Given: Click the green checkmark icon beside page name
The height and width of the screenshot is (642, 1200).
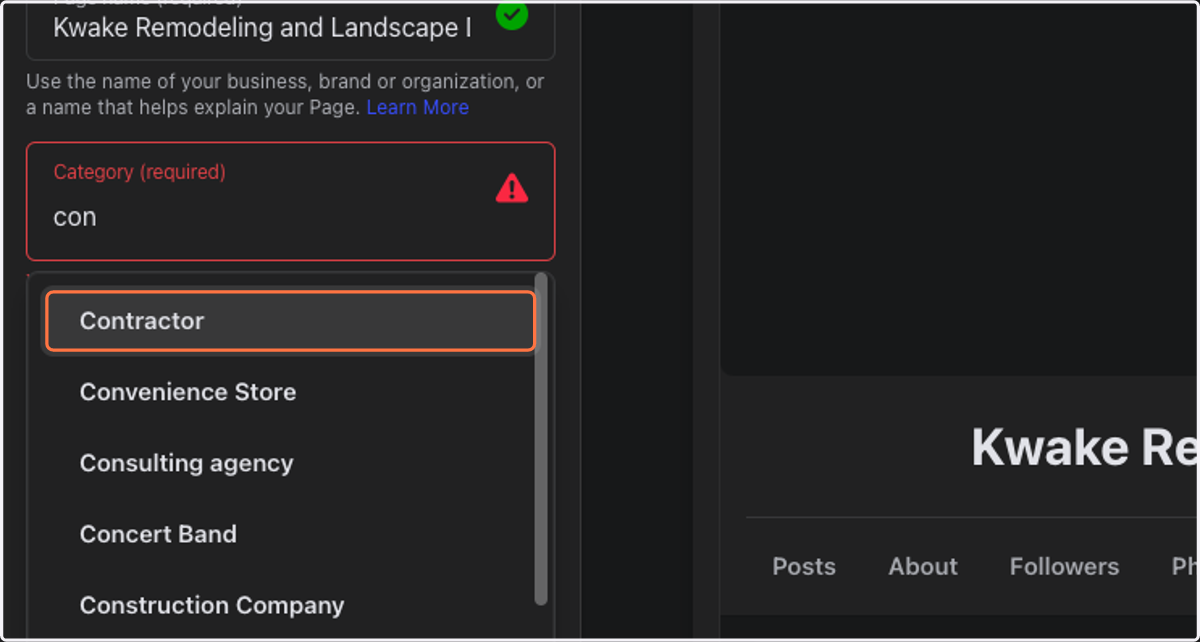Looking at the screenshot, I should [511, 14].
